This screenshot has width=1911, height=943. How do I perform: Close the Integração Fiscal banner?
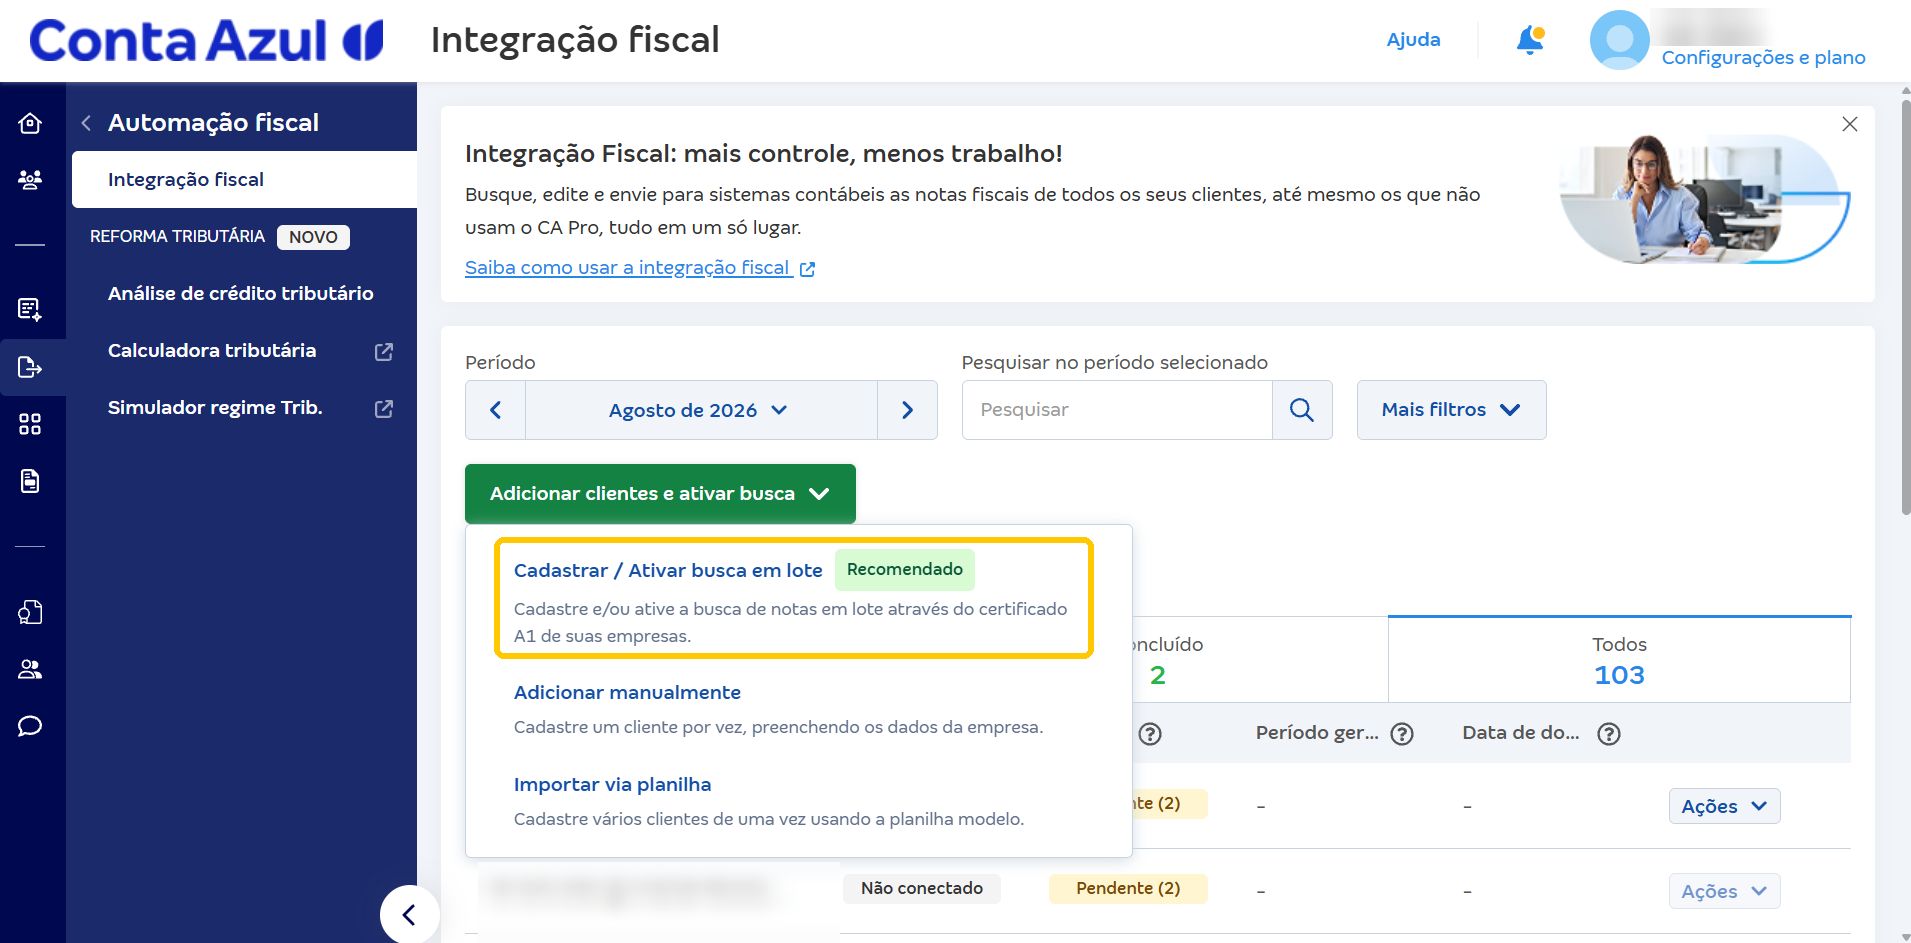[x=1850, y=124]
